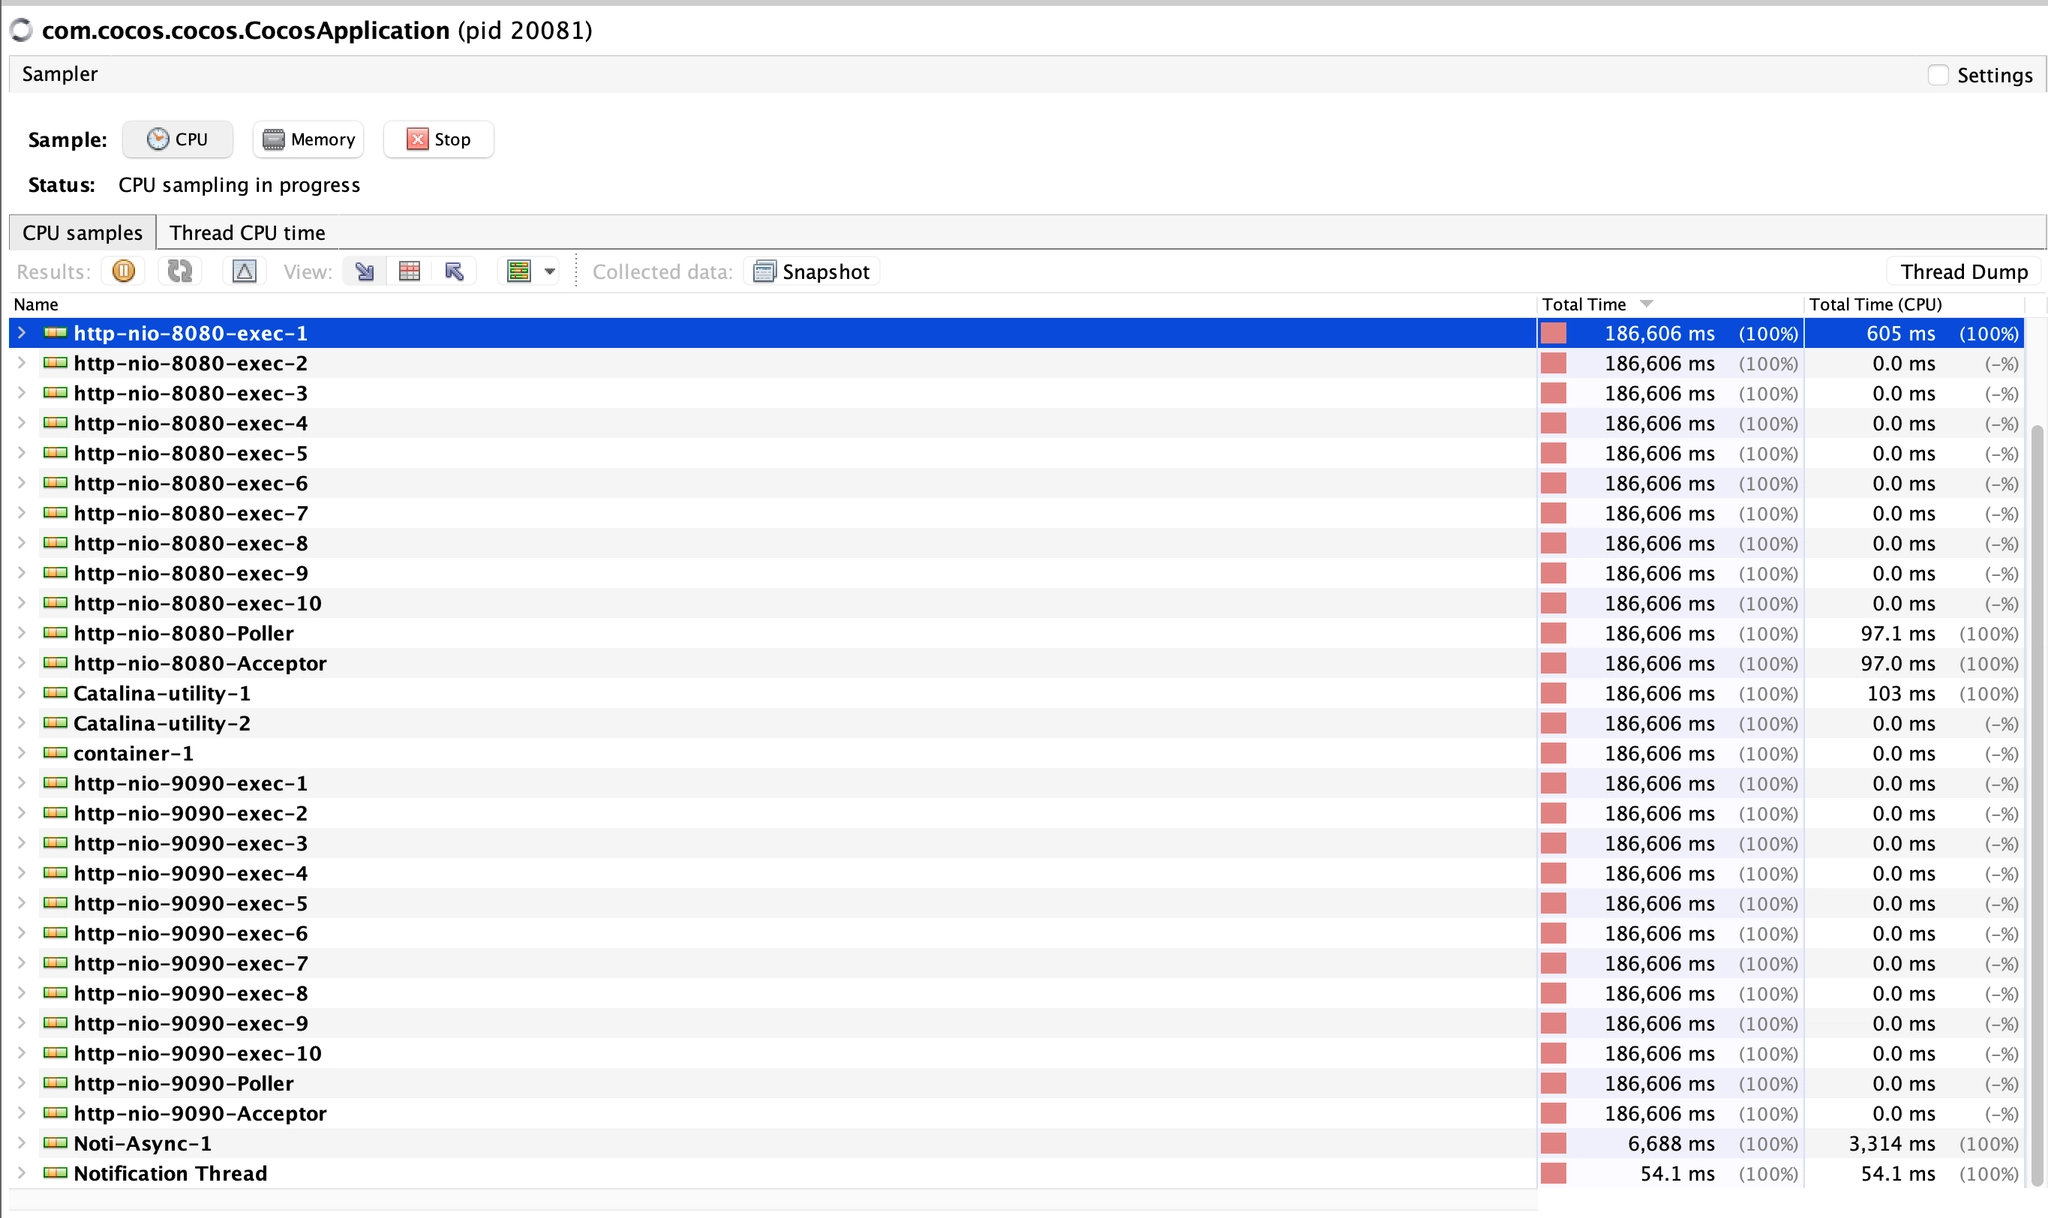
Task: Click the Total Time (CPU) column header
Action: tap(1875, 304)
